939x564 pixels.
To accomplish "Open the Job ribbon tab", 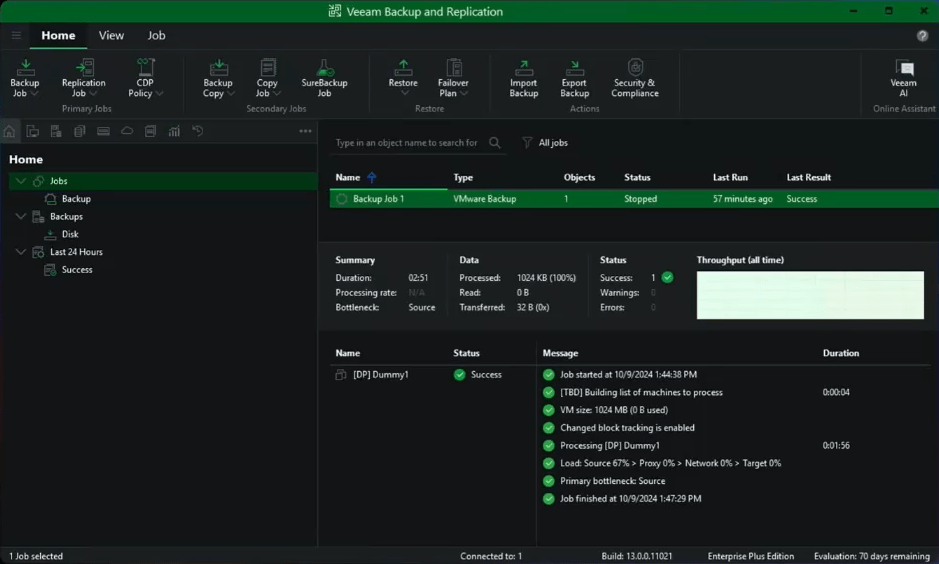I will (x=156, y=35).
